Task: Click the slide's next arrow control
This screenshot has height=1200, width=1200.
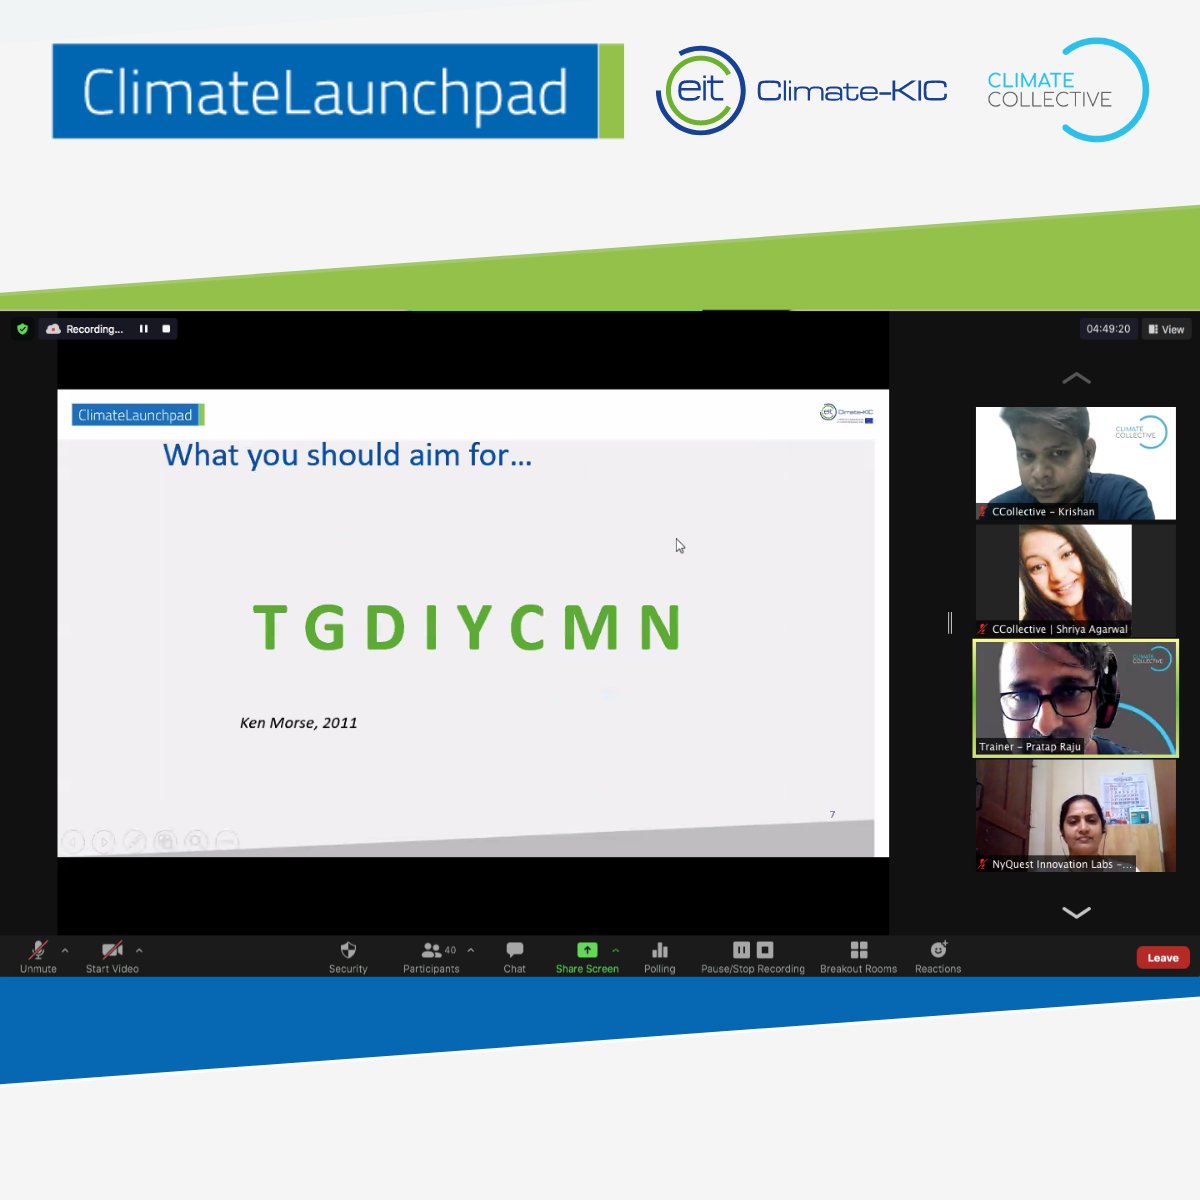Action: coord(103,842)
